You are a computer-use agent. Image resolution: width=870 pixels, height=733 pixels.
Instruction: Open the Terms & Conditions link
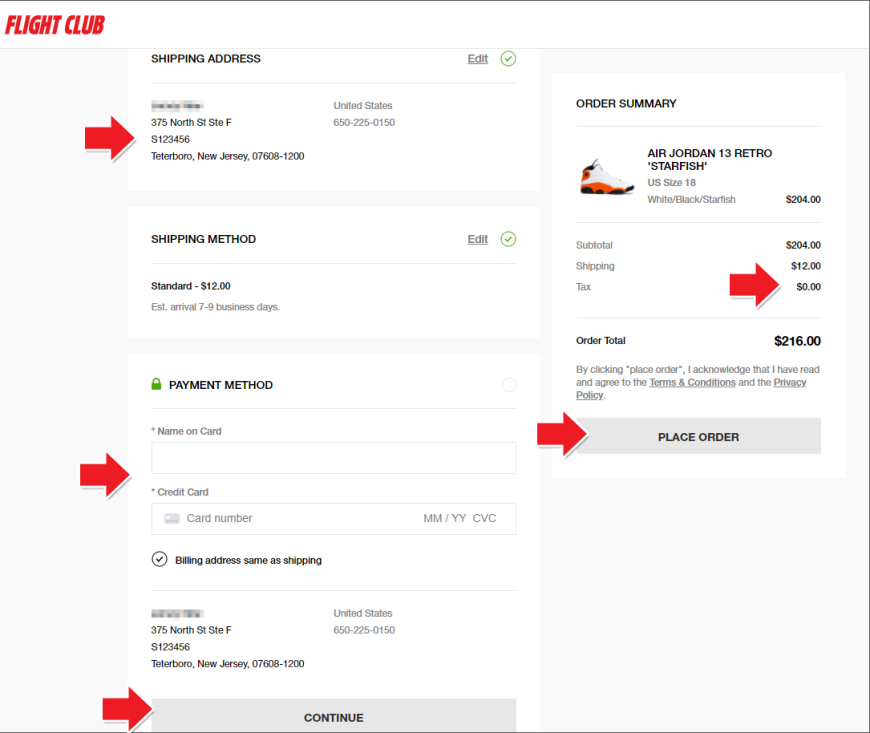click(x=692, y=382)
